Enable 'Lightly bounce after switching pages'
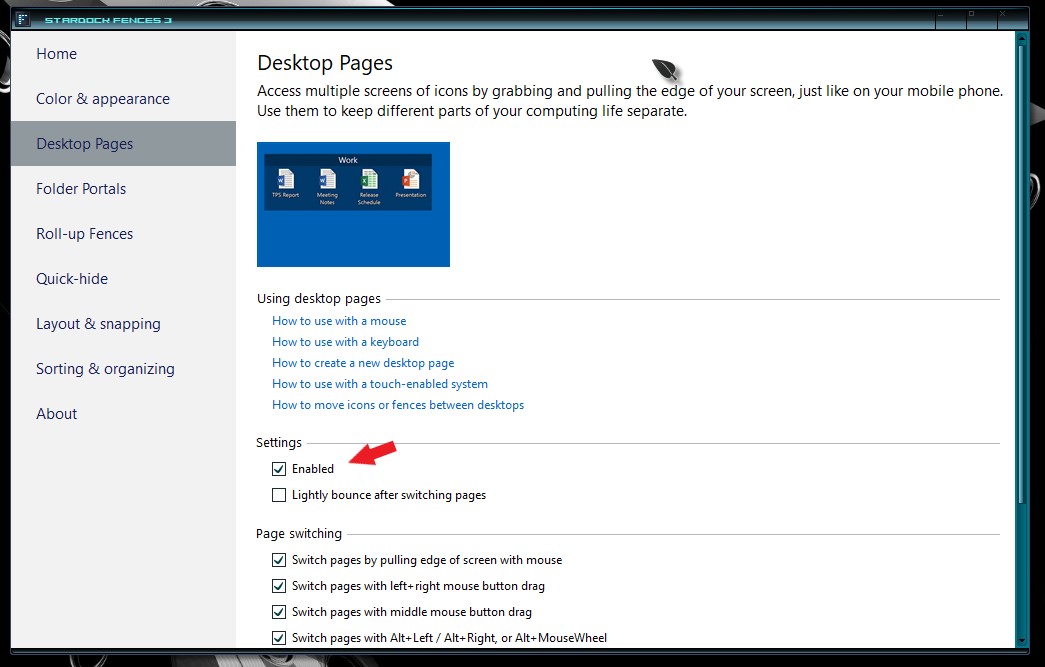 (279, 495)
